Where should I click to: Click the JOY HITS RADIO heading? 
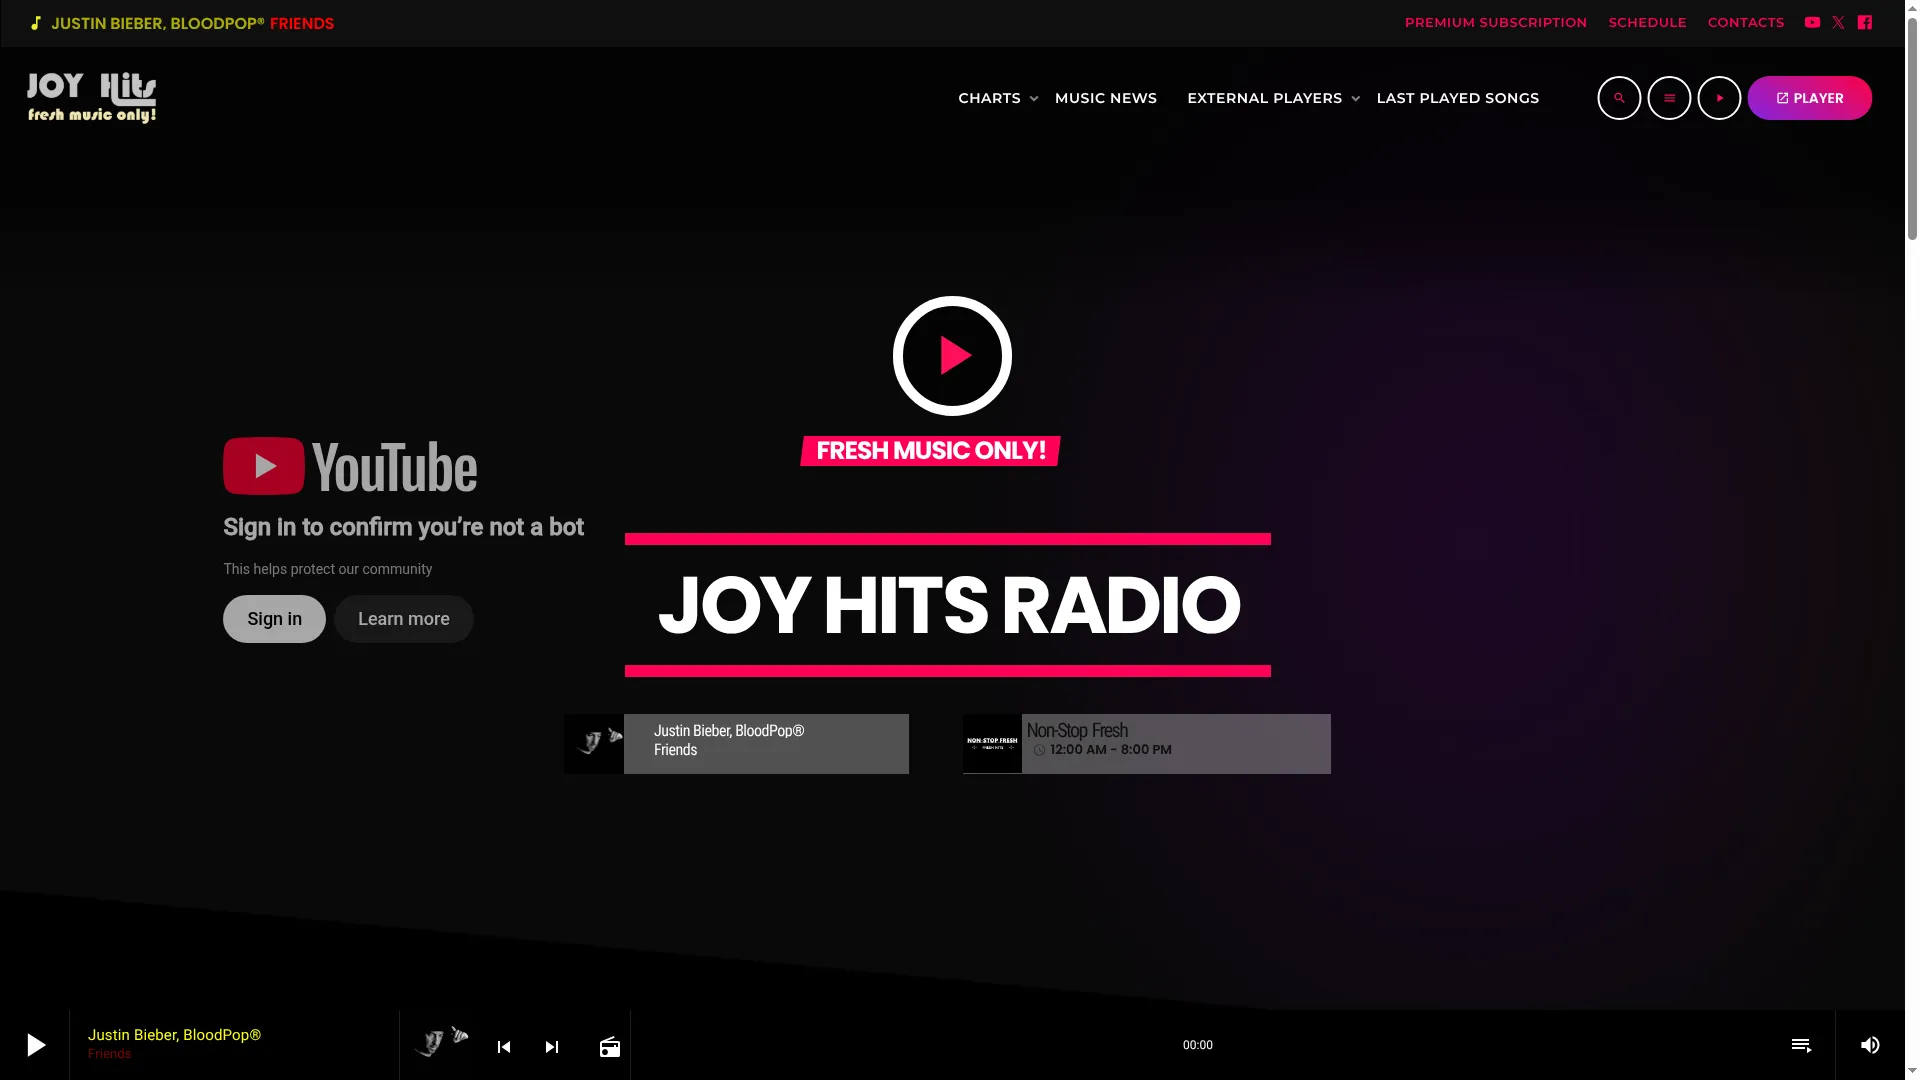click(949, 605)
